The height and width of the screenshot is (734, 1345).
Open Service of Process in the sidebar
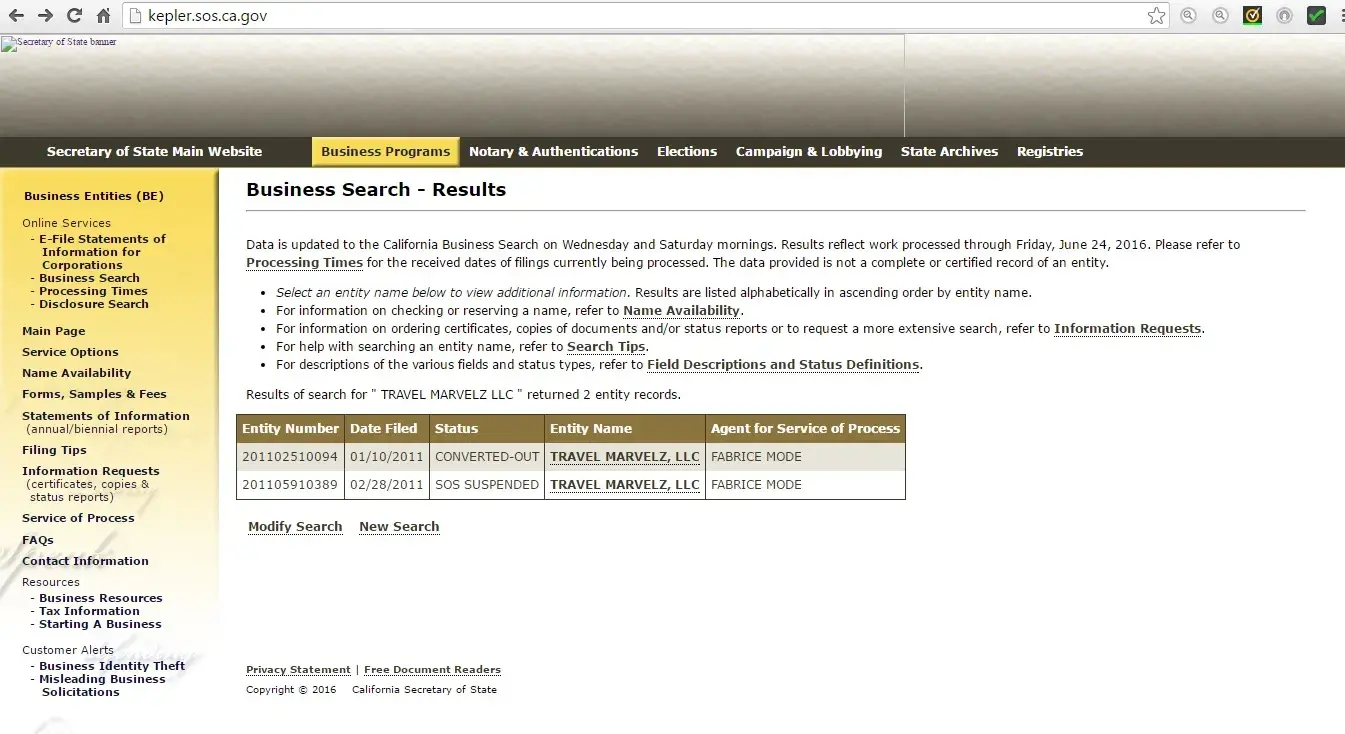tap(78, 518)
